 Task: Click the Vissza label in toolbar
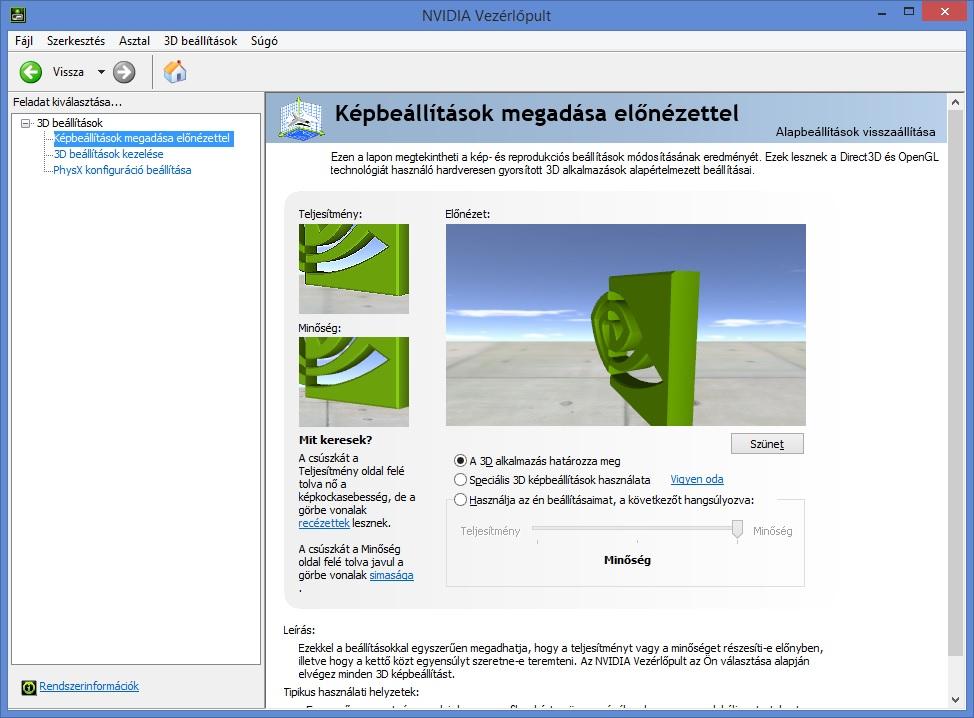click(68, 72)
